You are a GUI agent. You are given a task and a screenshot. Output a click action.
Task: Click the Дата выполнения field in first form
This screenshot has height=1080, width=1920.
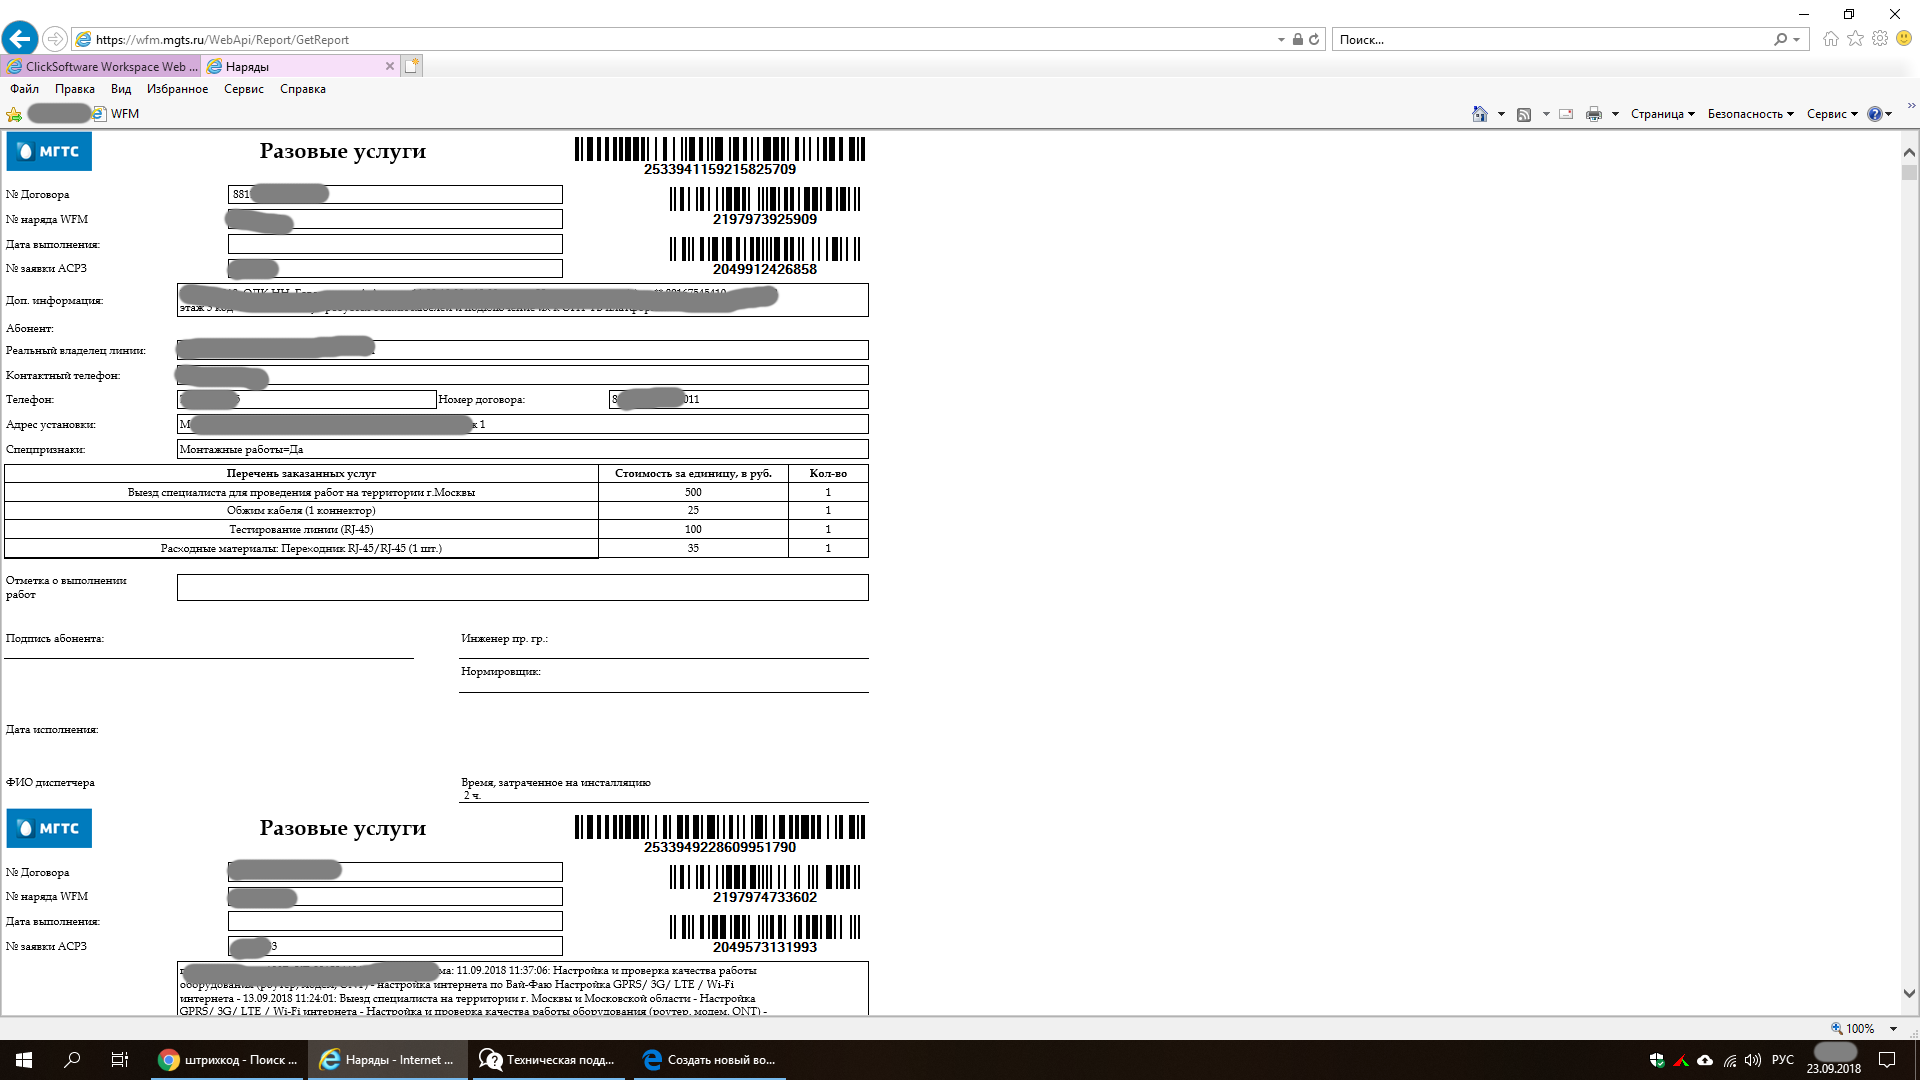[395, 244]
